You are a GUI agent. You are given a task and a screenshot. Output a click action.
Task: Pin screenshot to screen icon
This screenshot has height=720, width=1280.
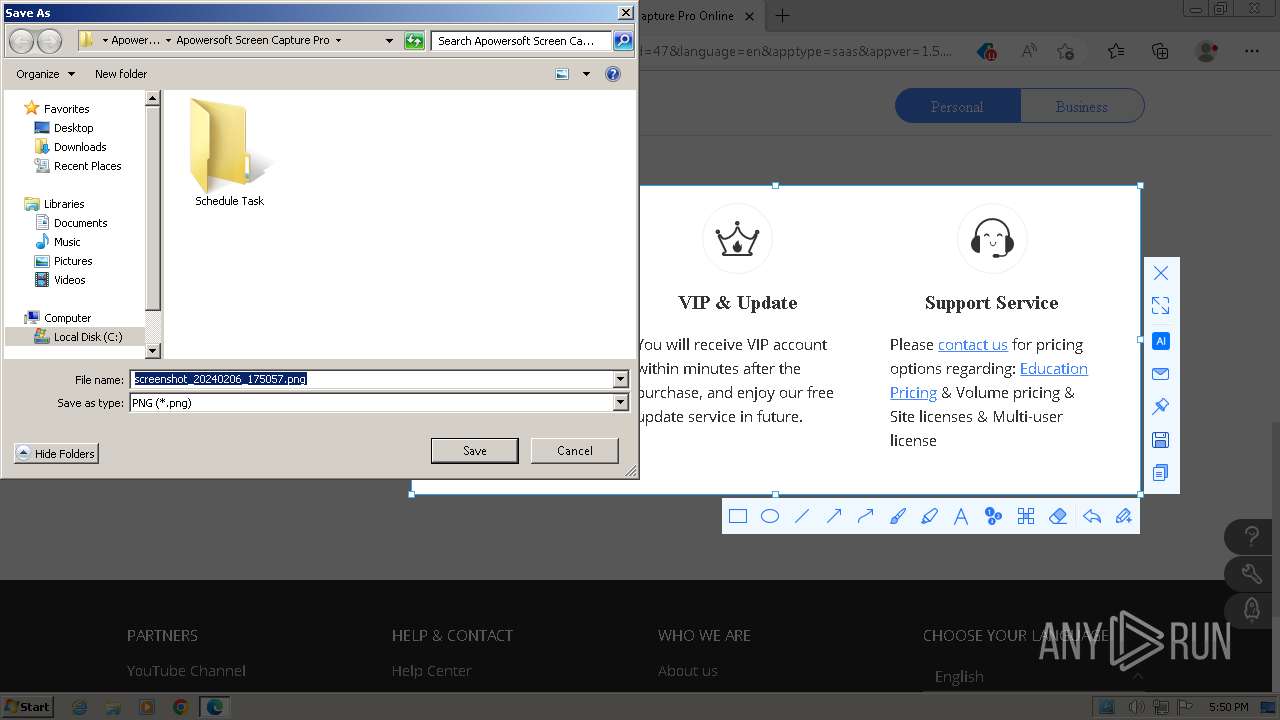(x=1161, y=407)
